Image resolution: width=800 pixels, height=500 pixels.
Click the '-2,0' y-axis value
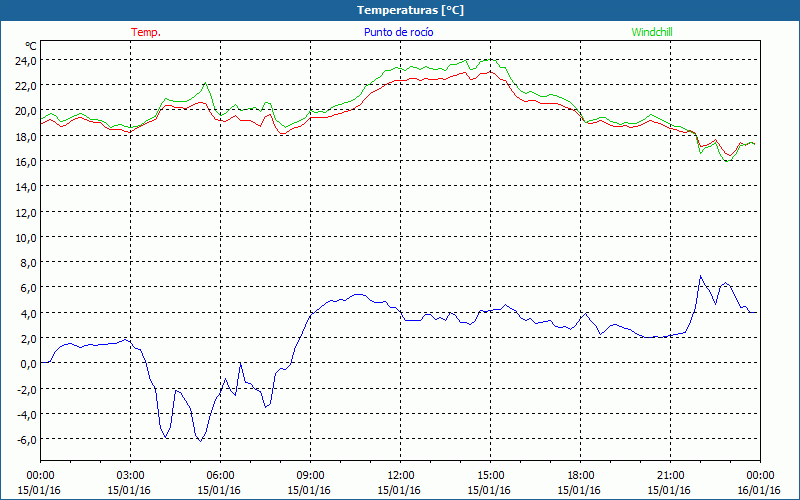(27, 389)
